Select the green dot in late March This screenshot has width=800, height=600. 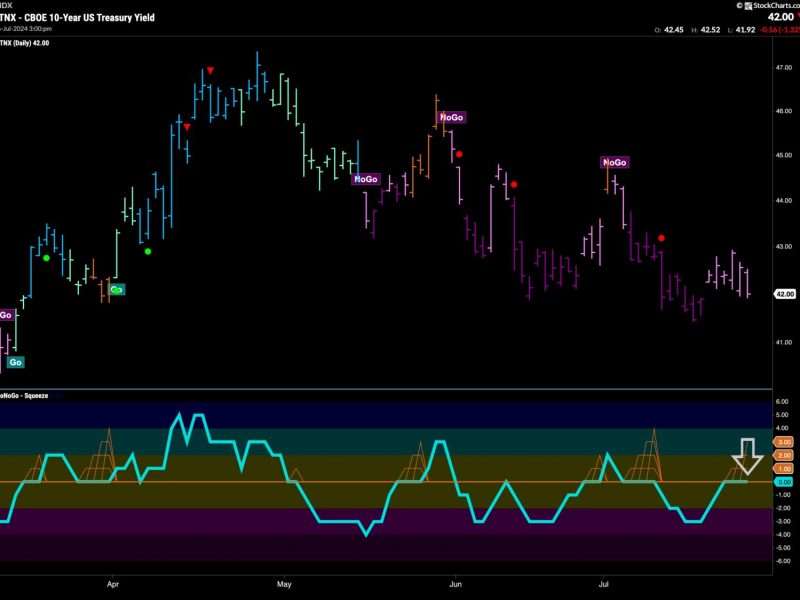[46, 258]
